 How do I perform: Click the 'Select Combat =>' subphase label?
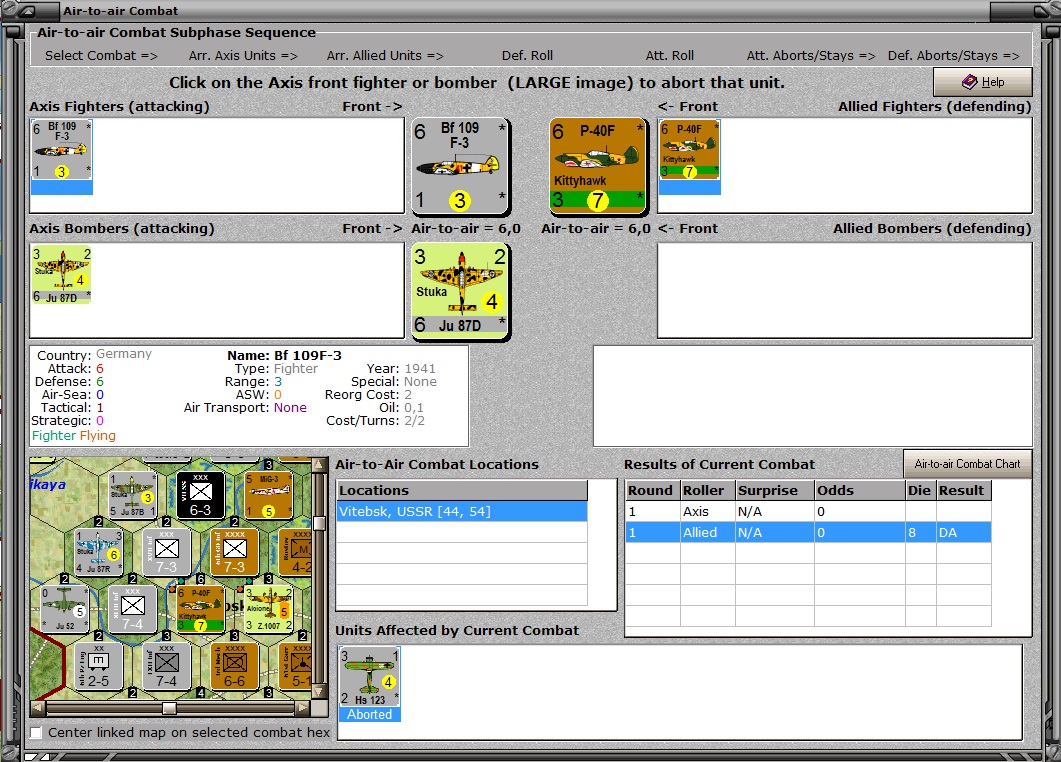pyautogui.click(x=101, y=55)
